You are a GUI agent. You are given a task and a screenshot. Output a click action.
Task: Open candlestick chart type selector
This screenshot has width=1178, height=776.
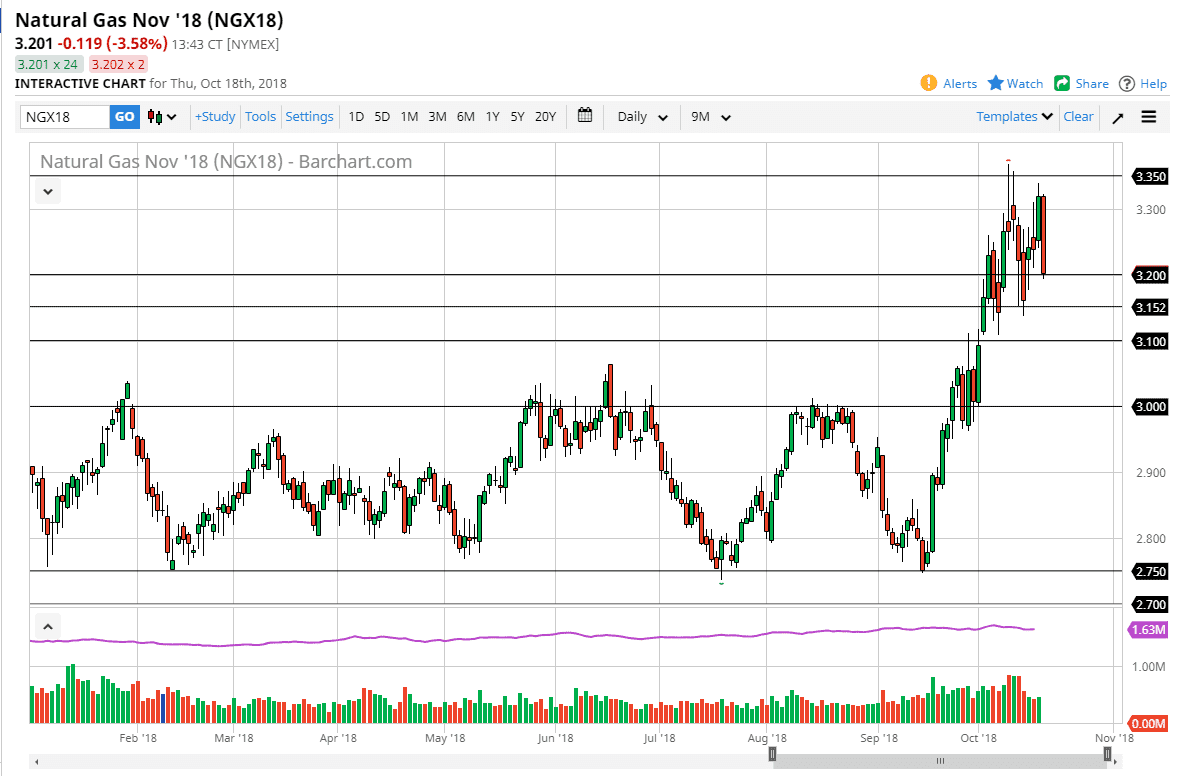pos(162,117)
